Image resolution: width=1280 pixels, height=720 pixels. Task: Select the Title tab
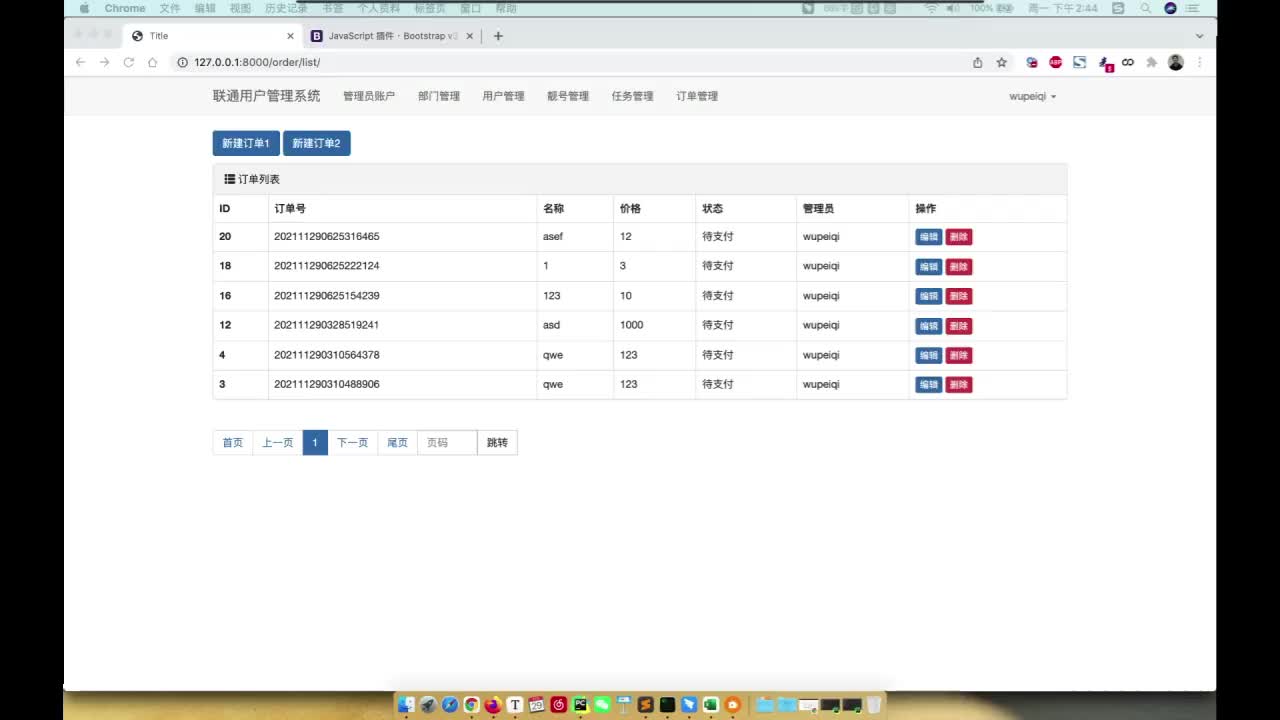pos(213,36)
